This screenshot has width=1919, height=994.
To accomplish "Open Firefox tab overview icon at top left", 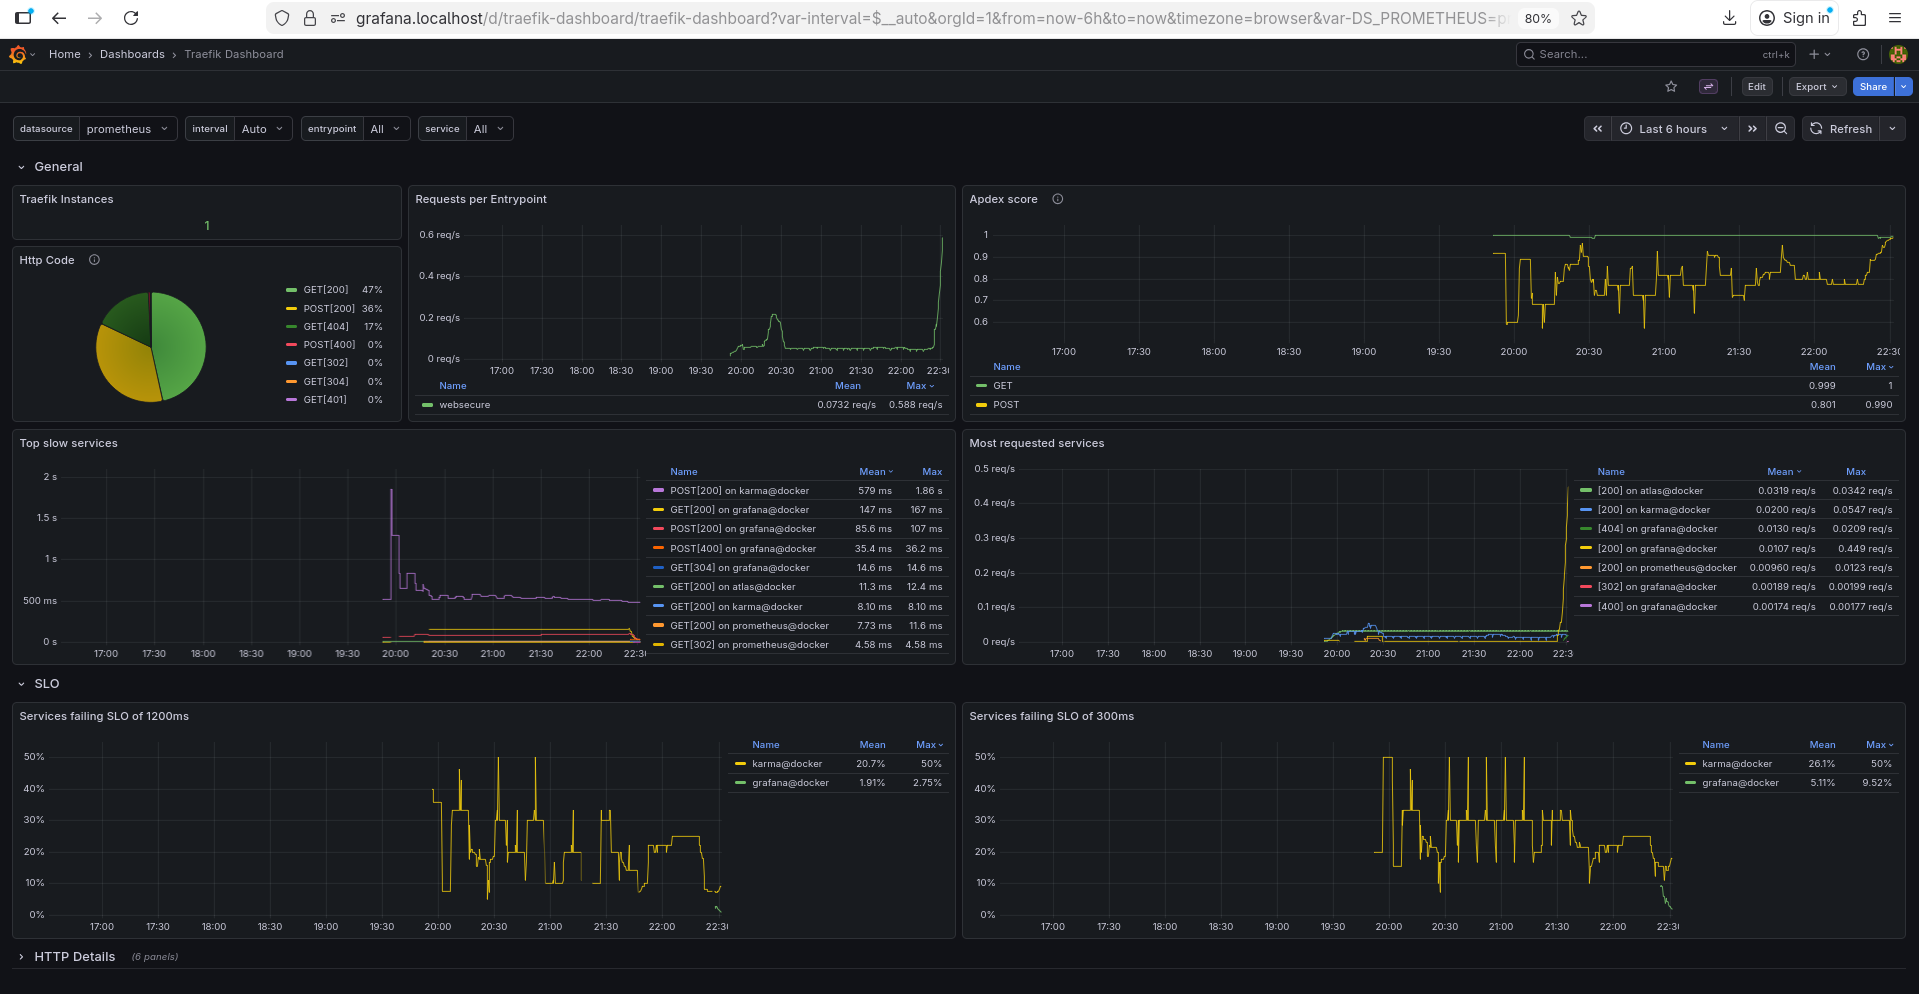I will coord(24,18).
